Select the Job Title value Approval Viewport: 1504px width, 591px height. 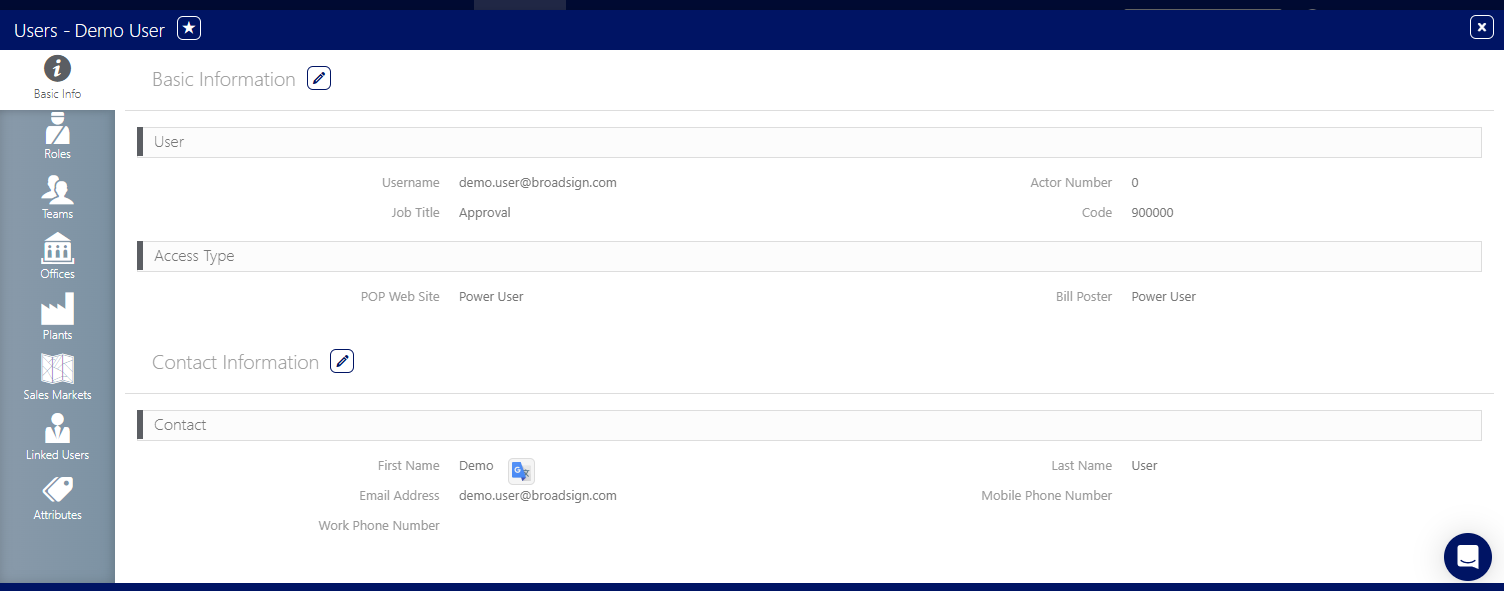(485, 213)
